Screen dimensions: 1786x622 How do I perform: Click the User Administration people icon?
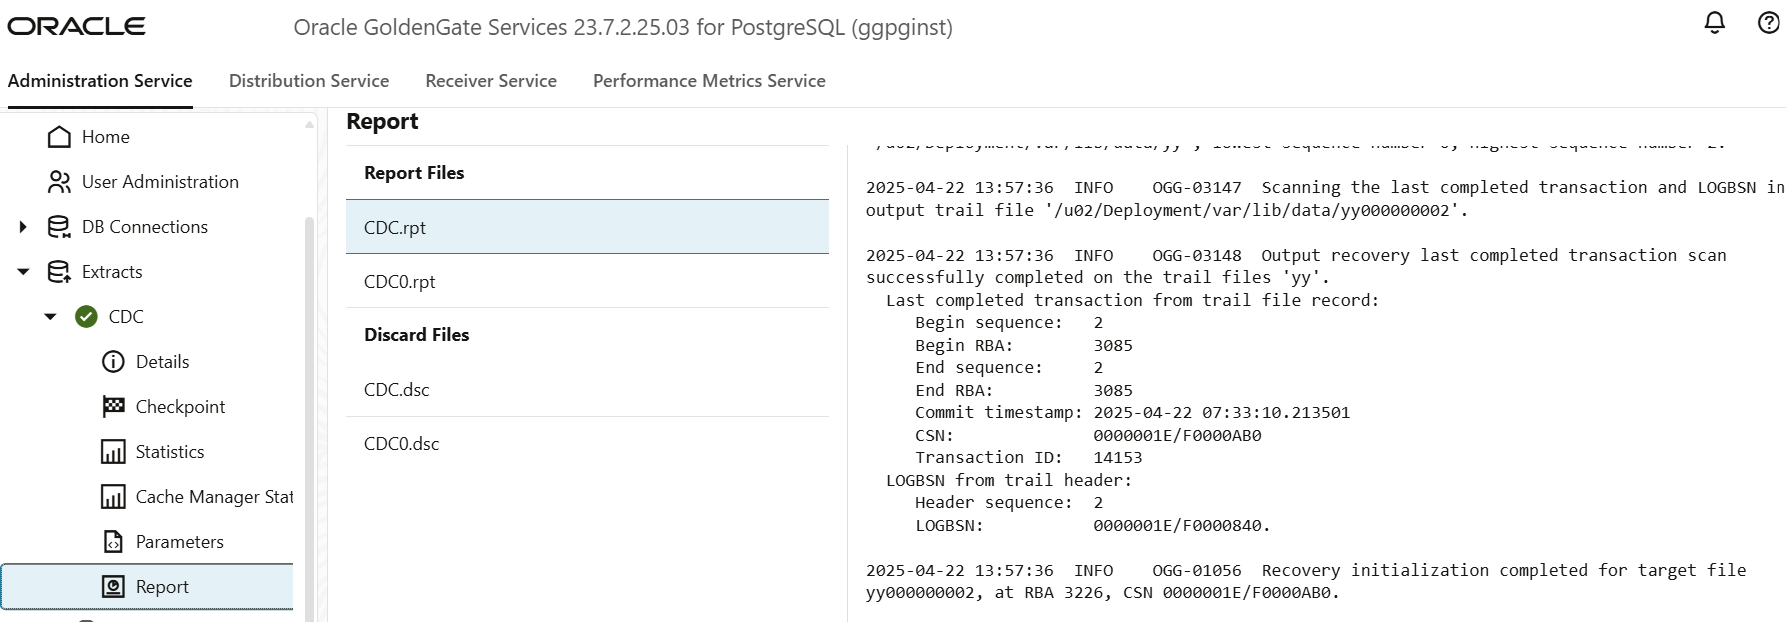[x=59, y=182]
